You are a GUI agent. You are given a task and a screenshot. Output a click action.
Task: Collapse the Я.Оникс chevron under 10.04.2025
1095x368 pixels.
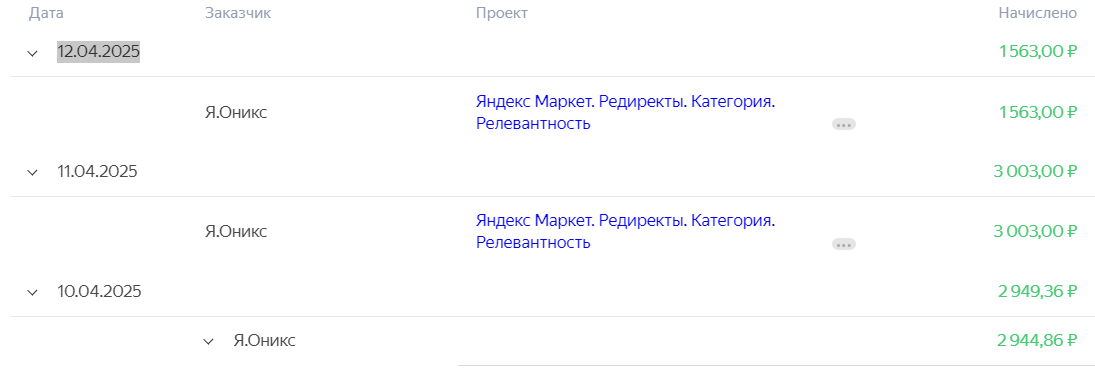(208, 341)
